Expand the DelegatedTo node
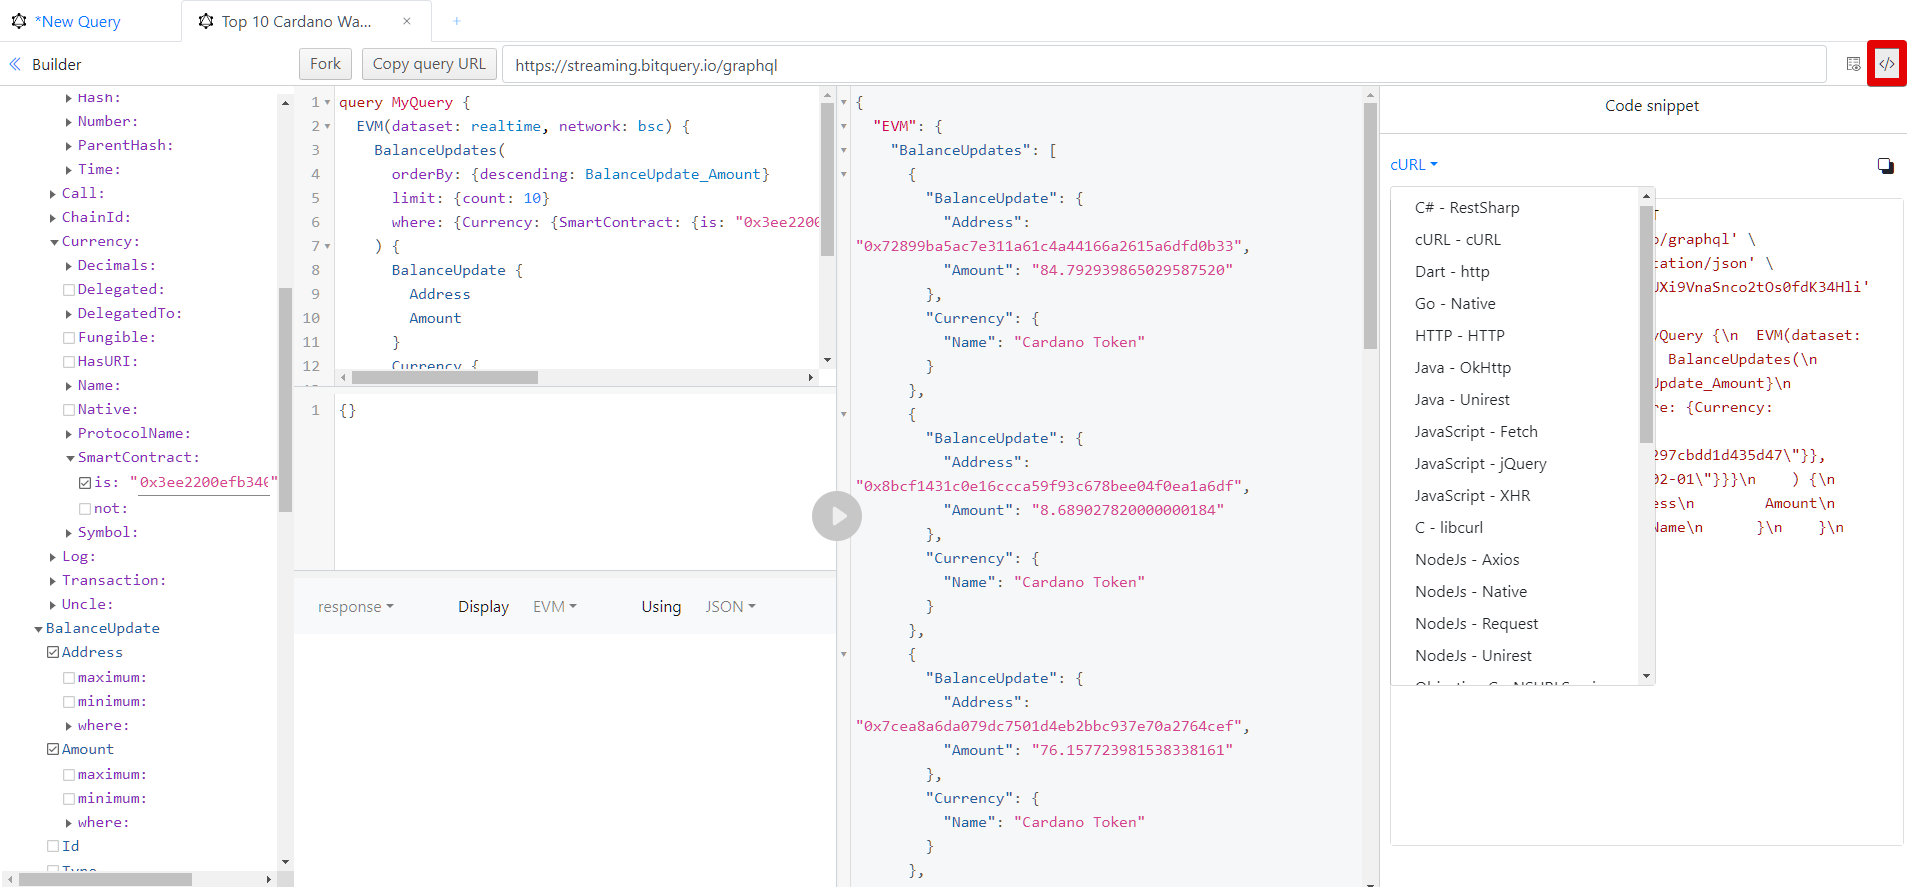Viewport: 1912px width, 887px height. pos(69,314)
